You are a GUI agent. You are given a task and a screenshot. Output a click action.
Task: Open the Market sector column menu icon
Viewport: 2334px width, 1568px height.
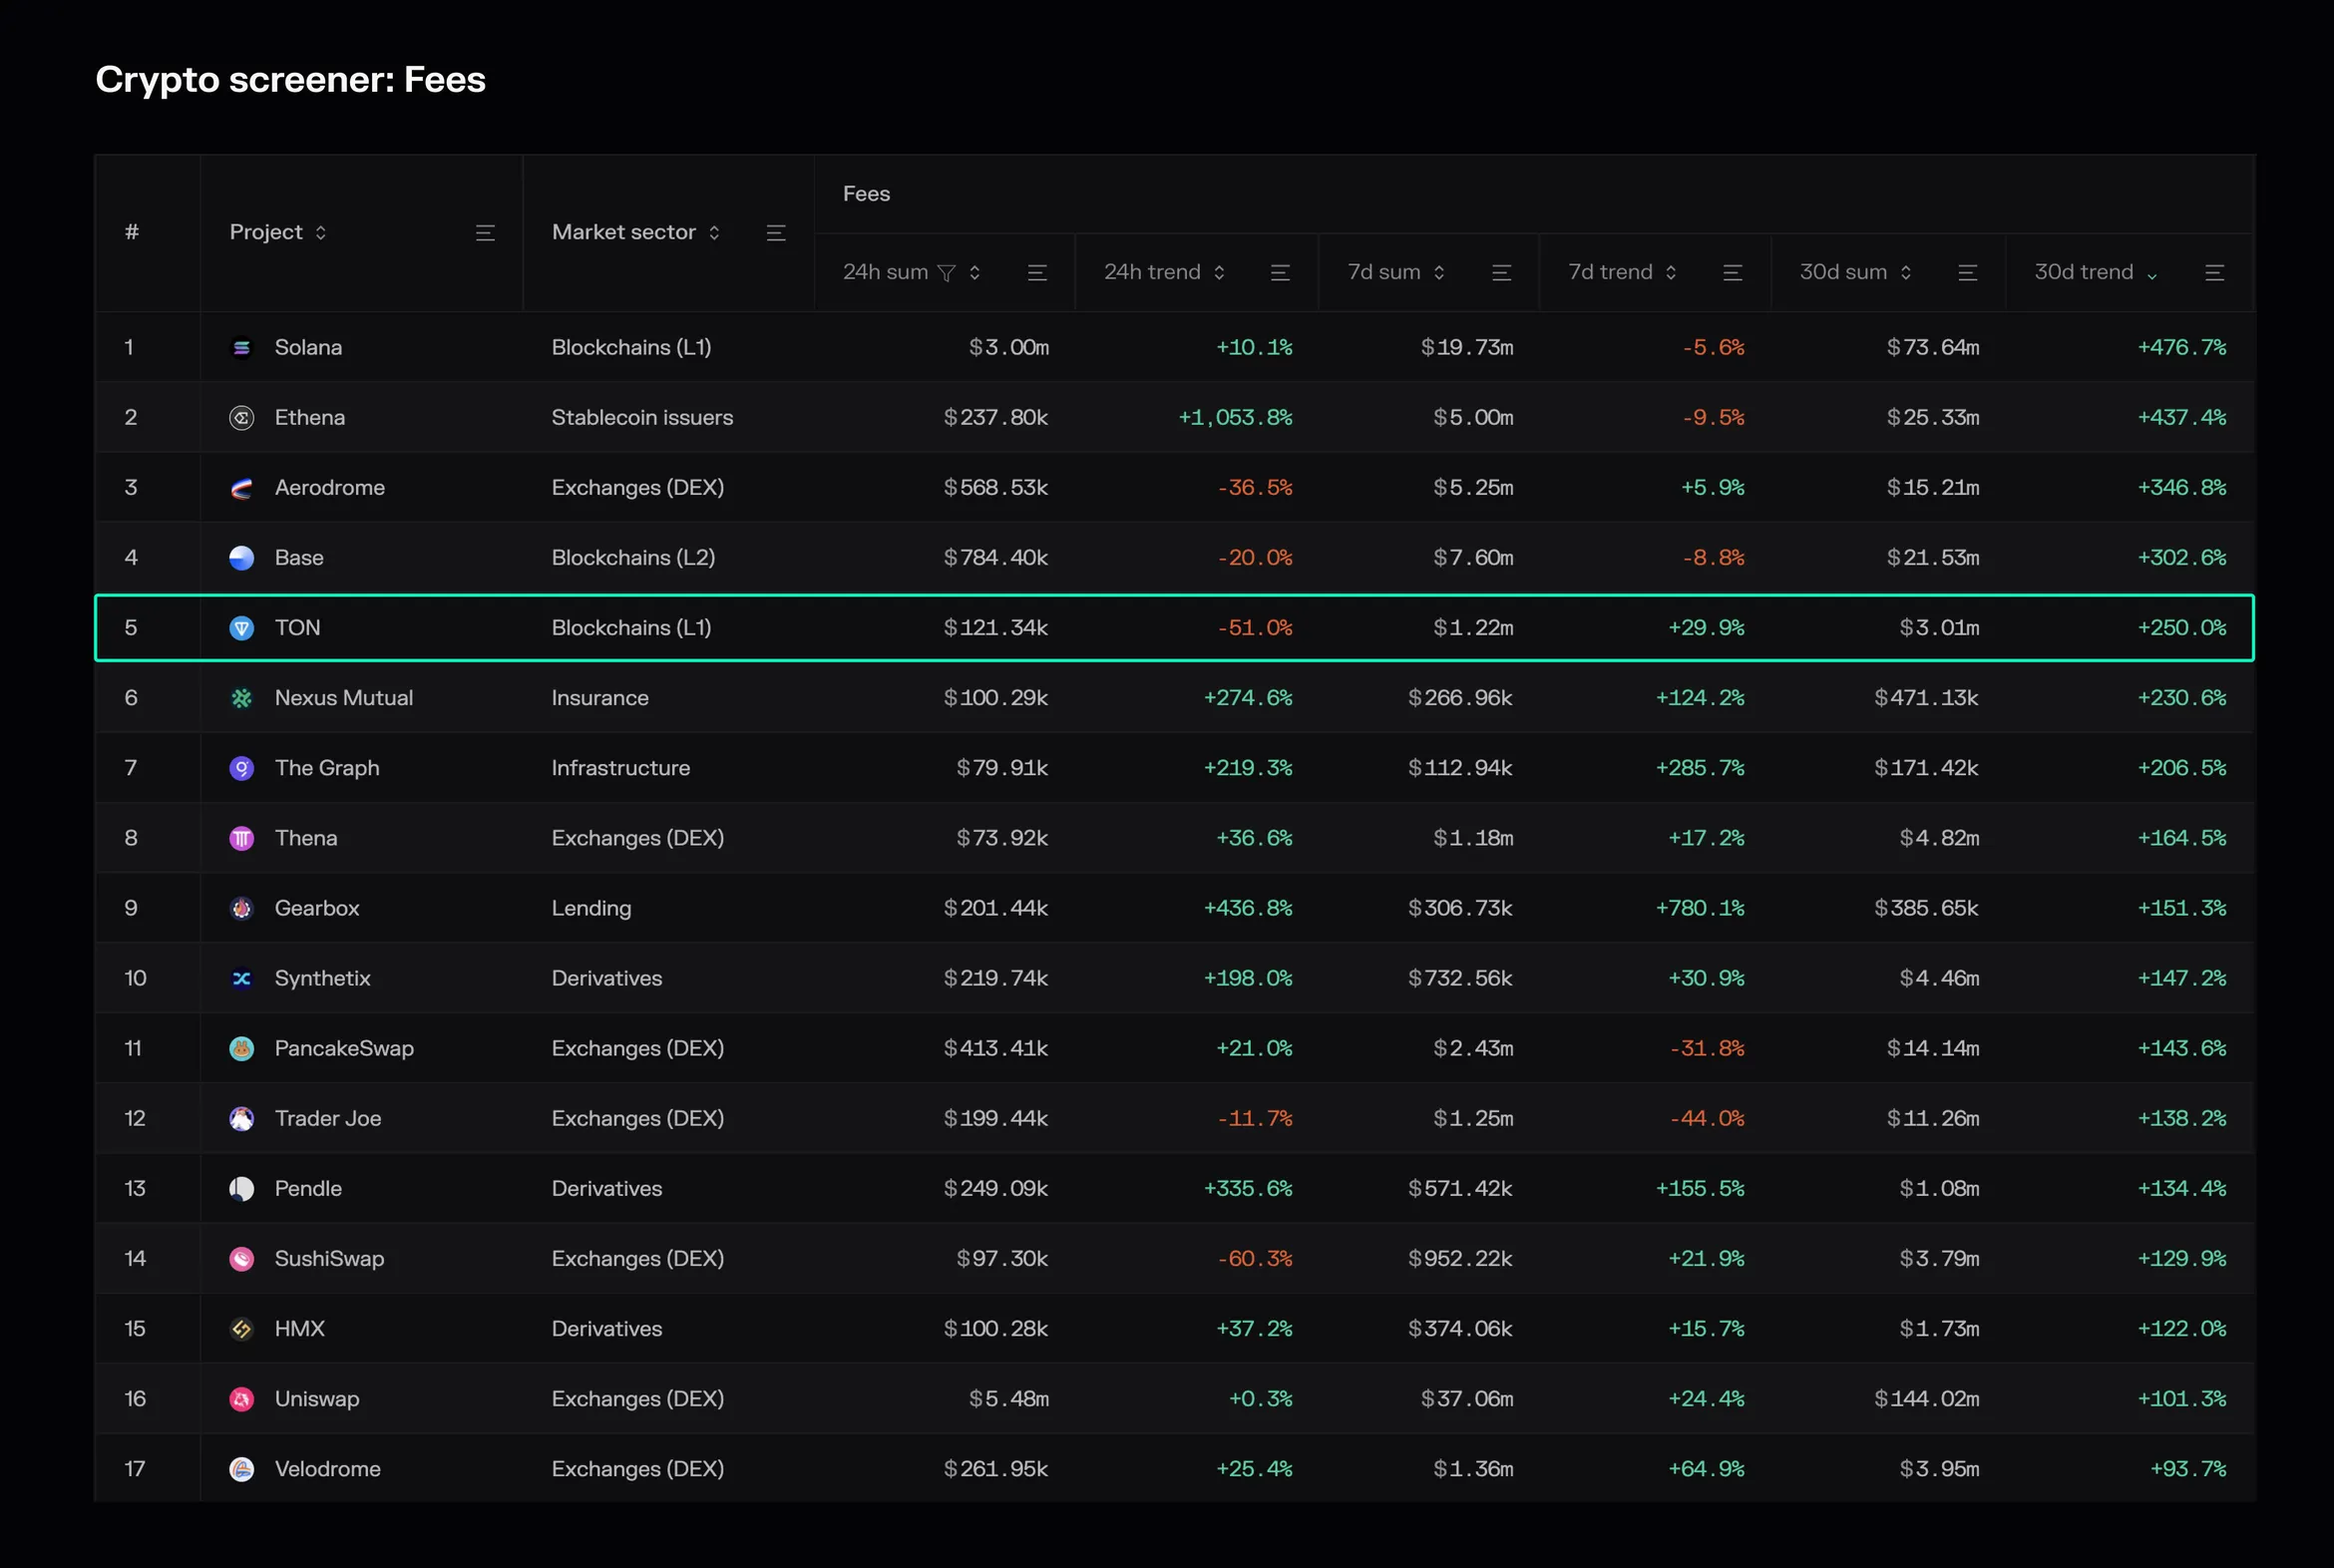[776, 233]
